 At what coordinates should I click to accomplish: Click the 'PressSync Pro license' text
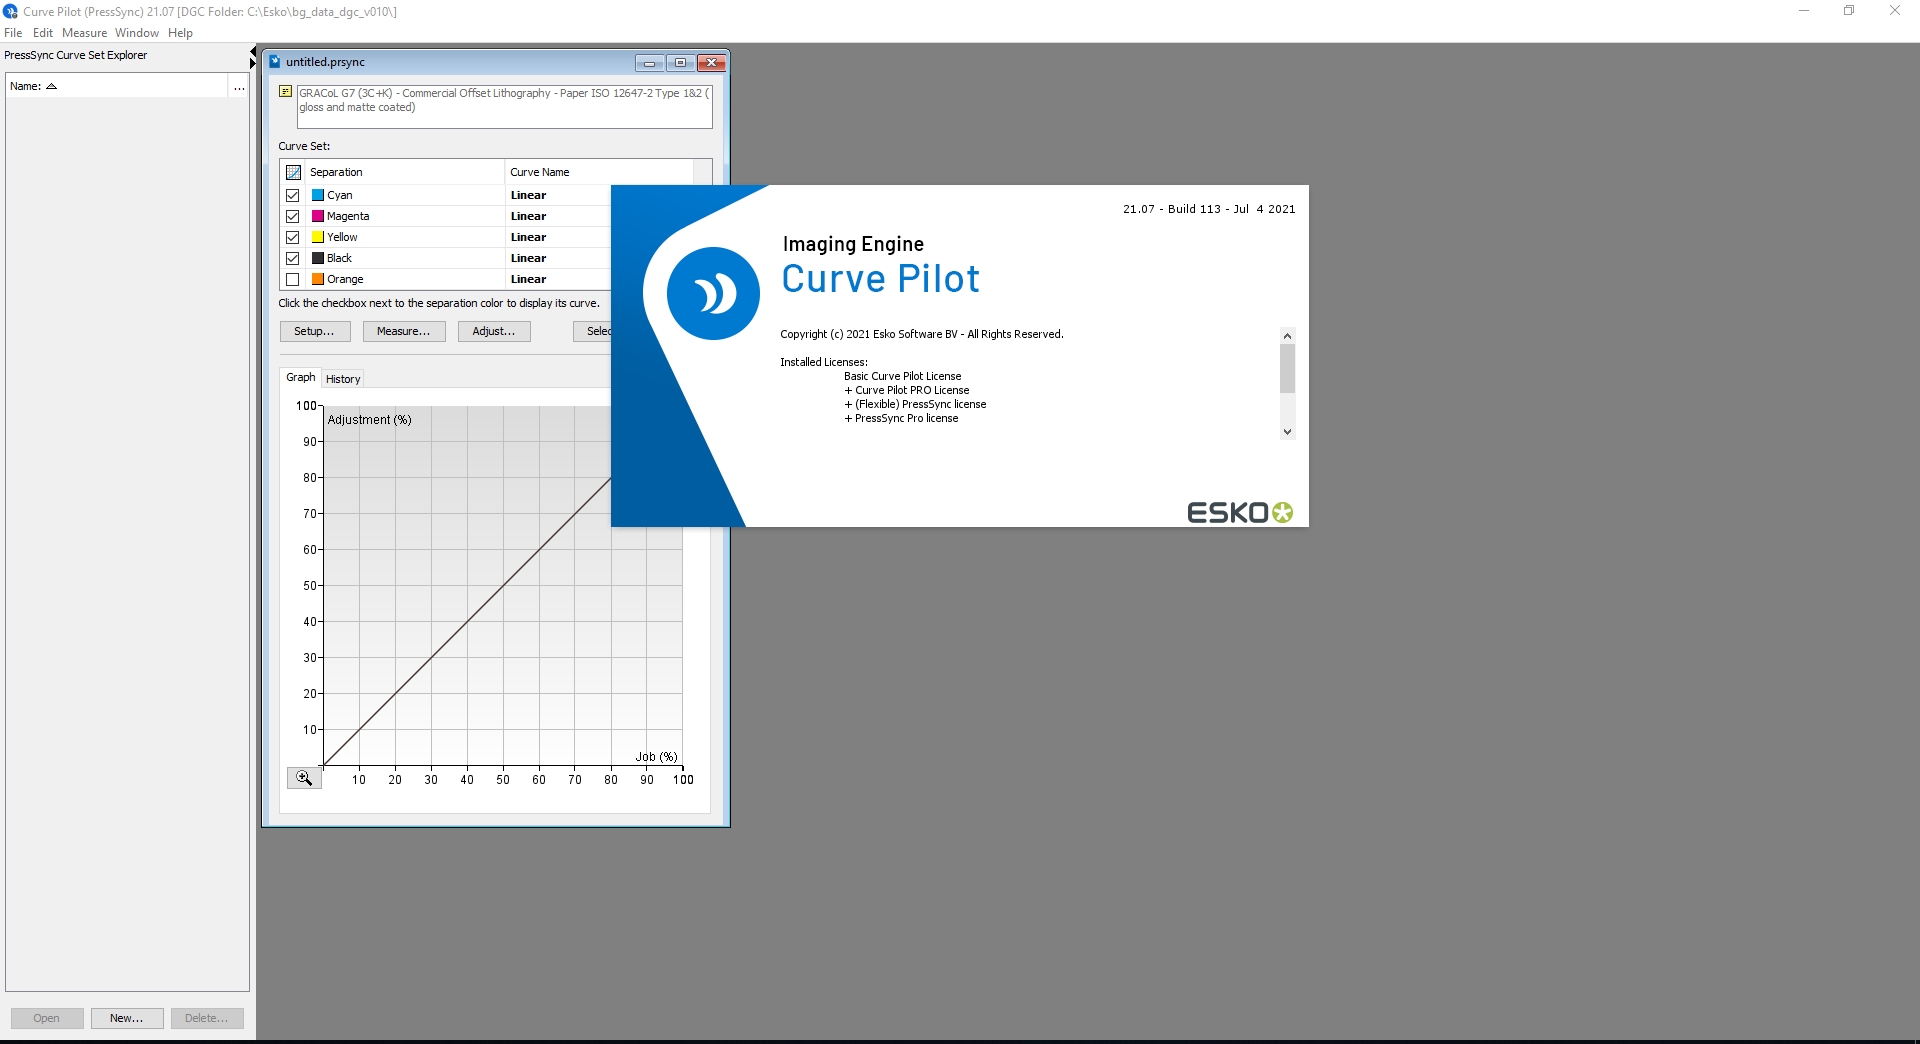pos(906,418)
